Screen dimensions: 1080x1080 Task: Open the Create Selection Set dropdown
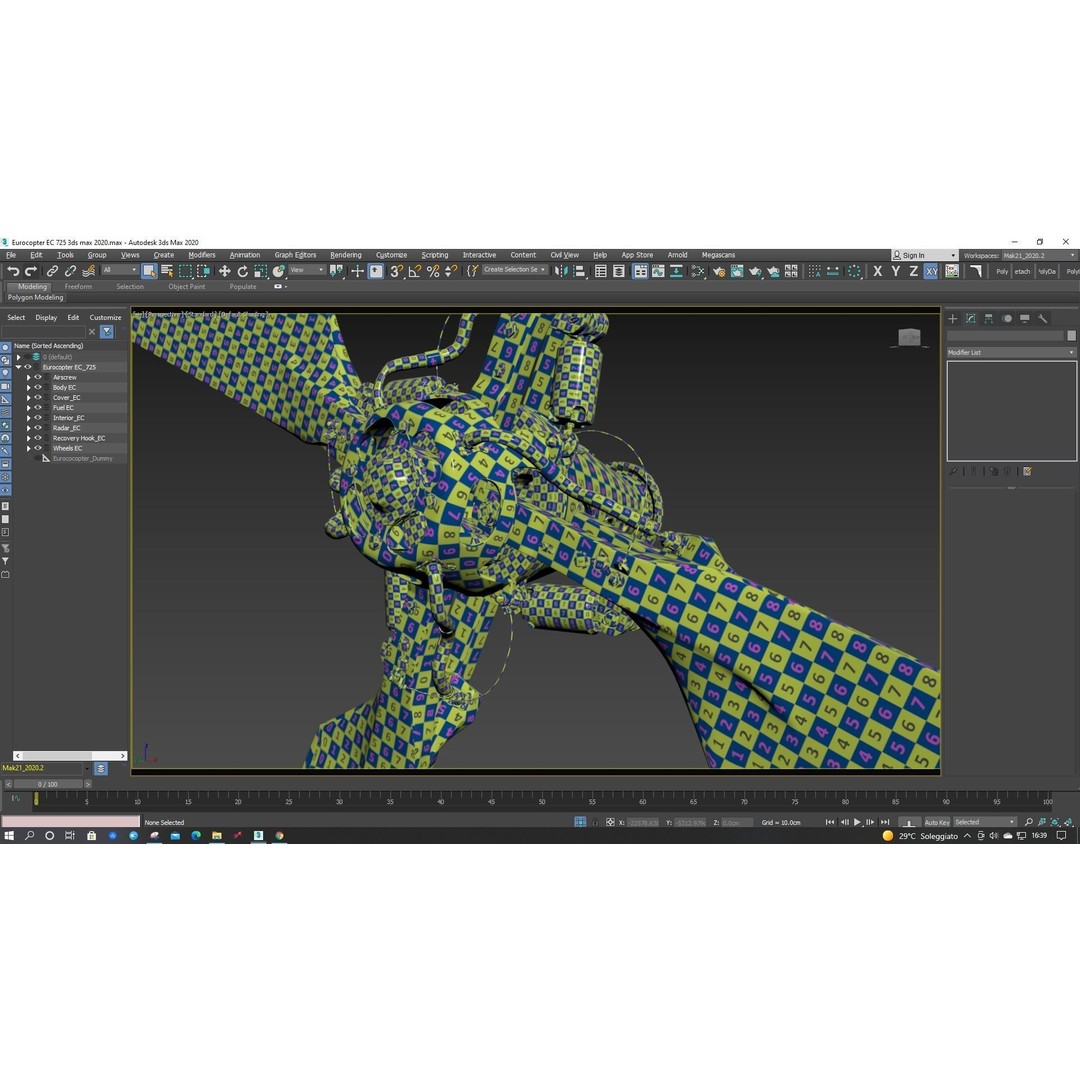pyautogui.click(x=515, y=270)
